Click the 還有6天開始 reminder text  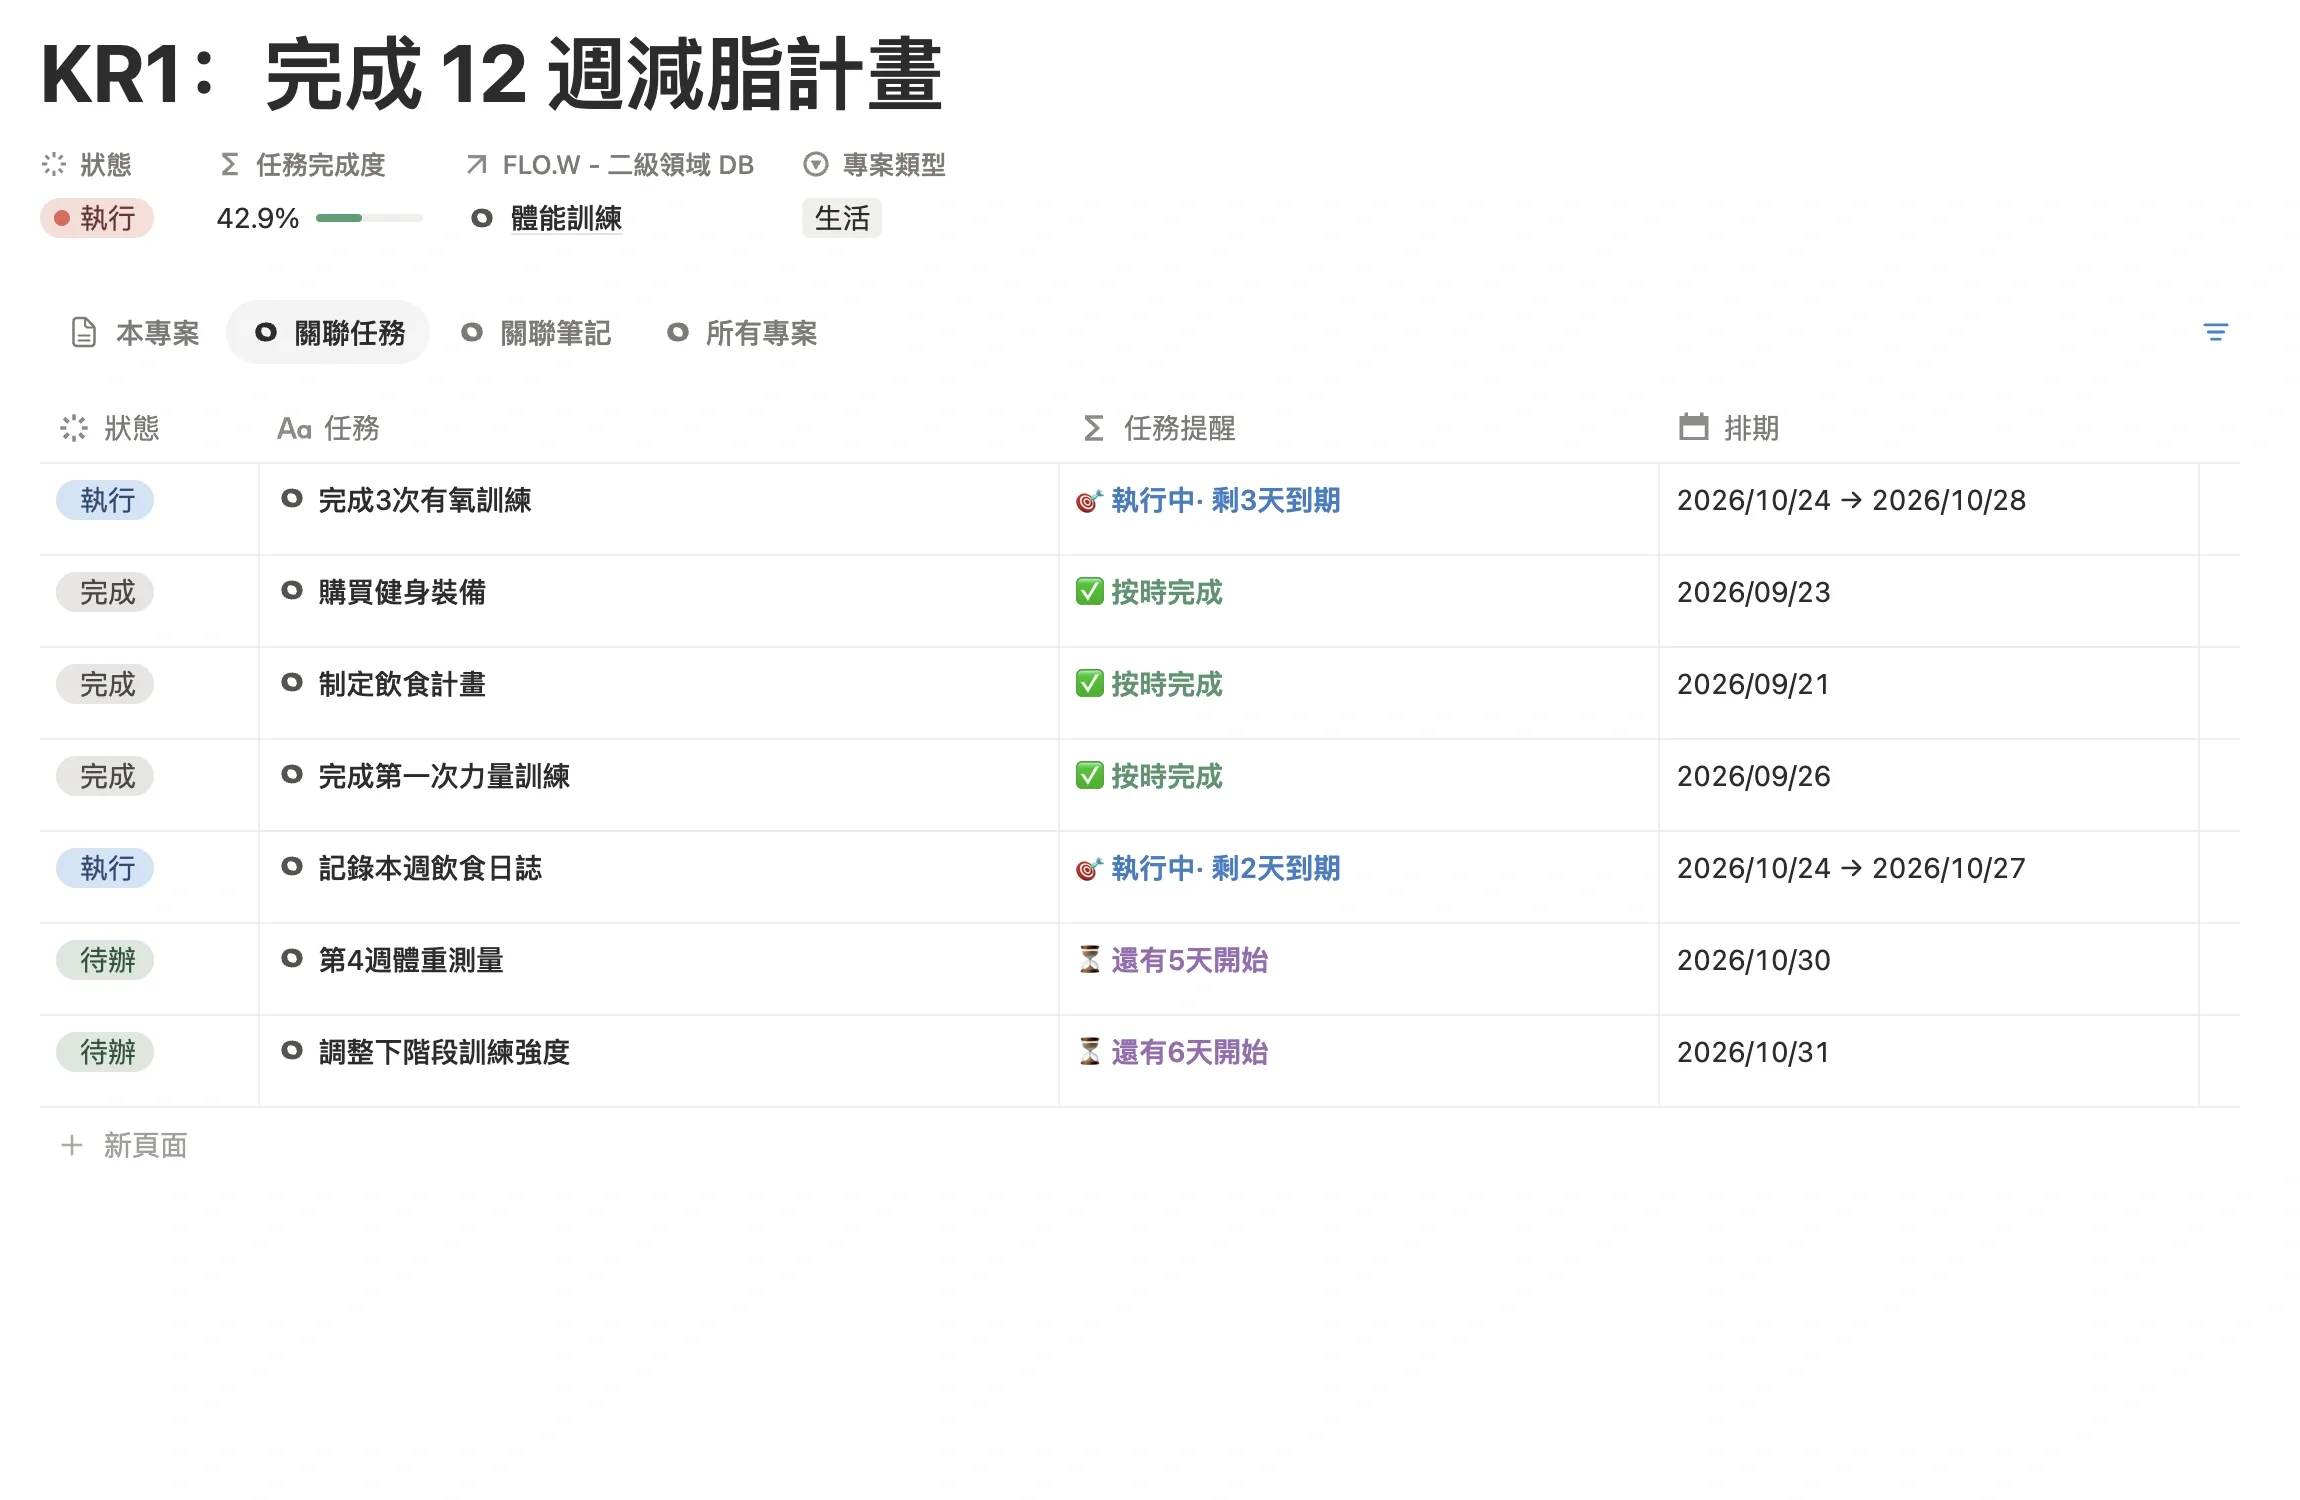1190,1052
